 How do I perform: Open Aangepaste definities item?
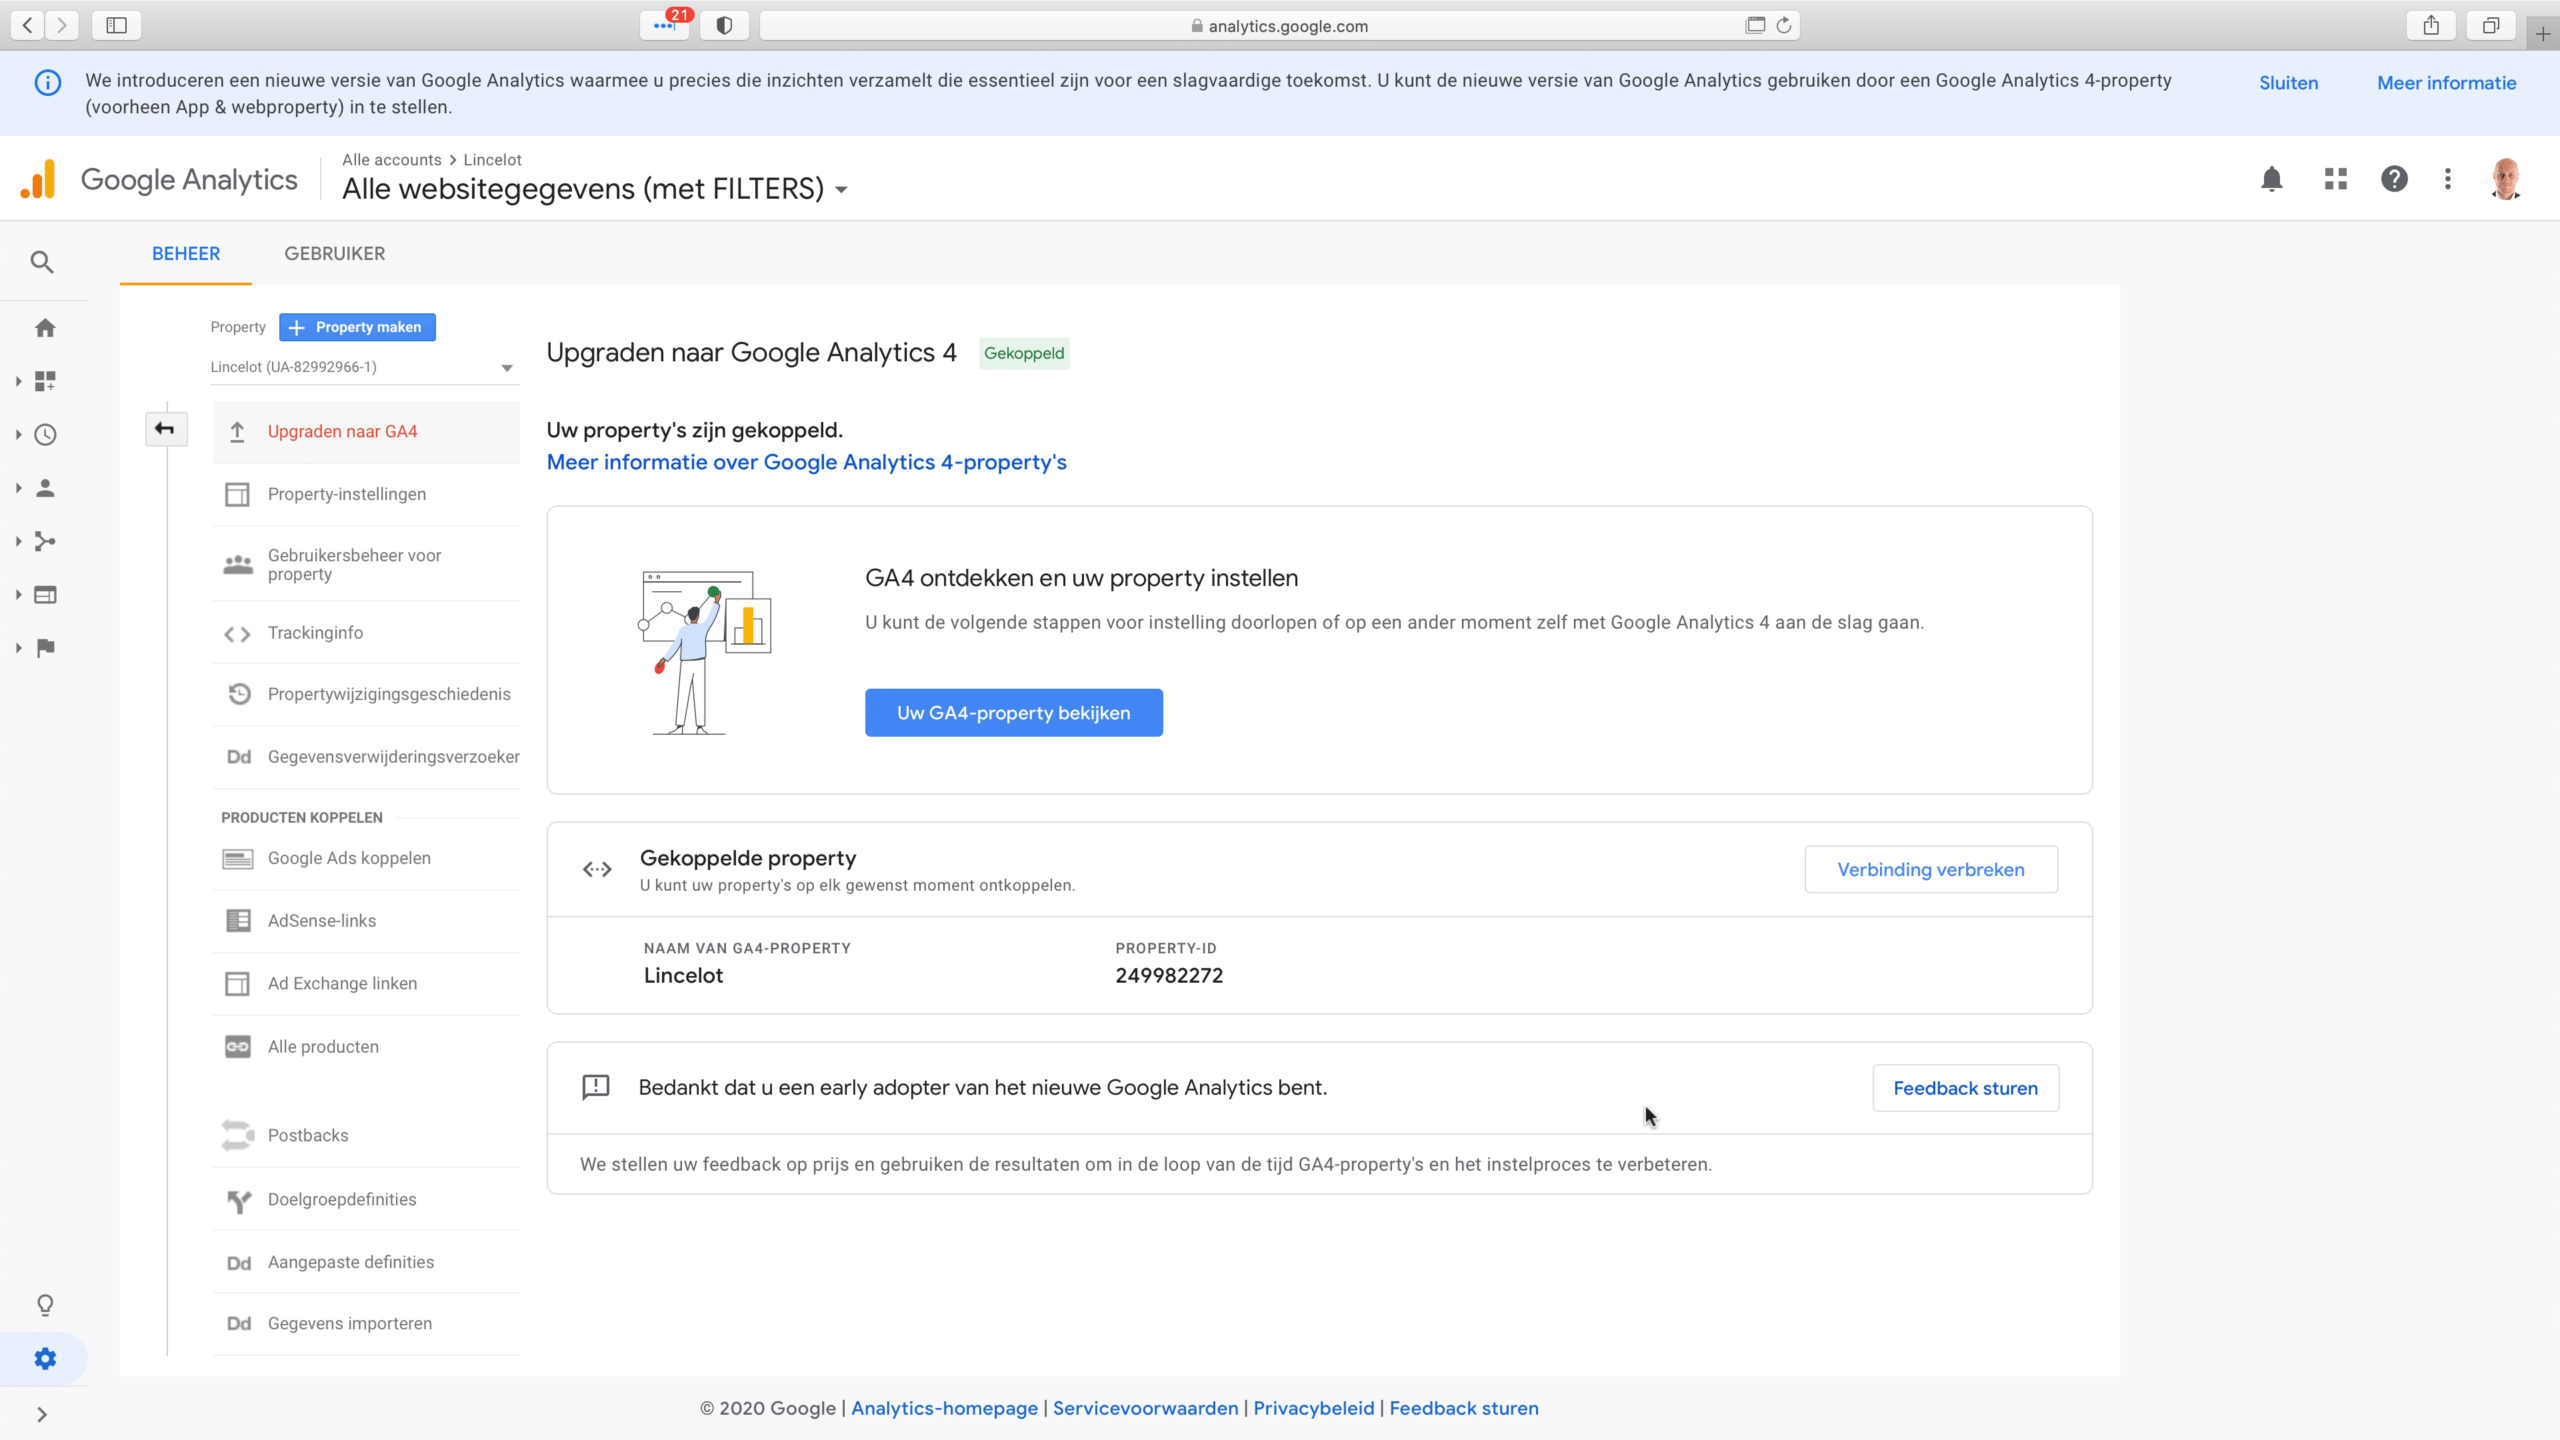[x=366, y=1263]
